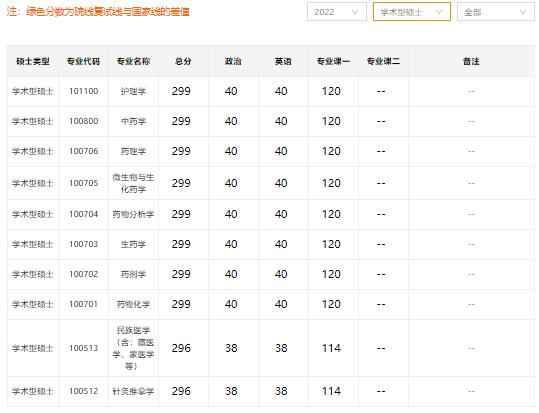The image size is (539, 413).
Task: Select the 中药学 major name cell
Action: pyautogui.click(x=133, y=121)
